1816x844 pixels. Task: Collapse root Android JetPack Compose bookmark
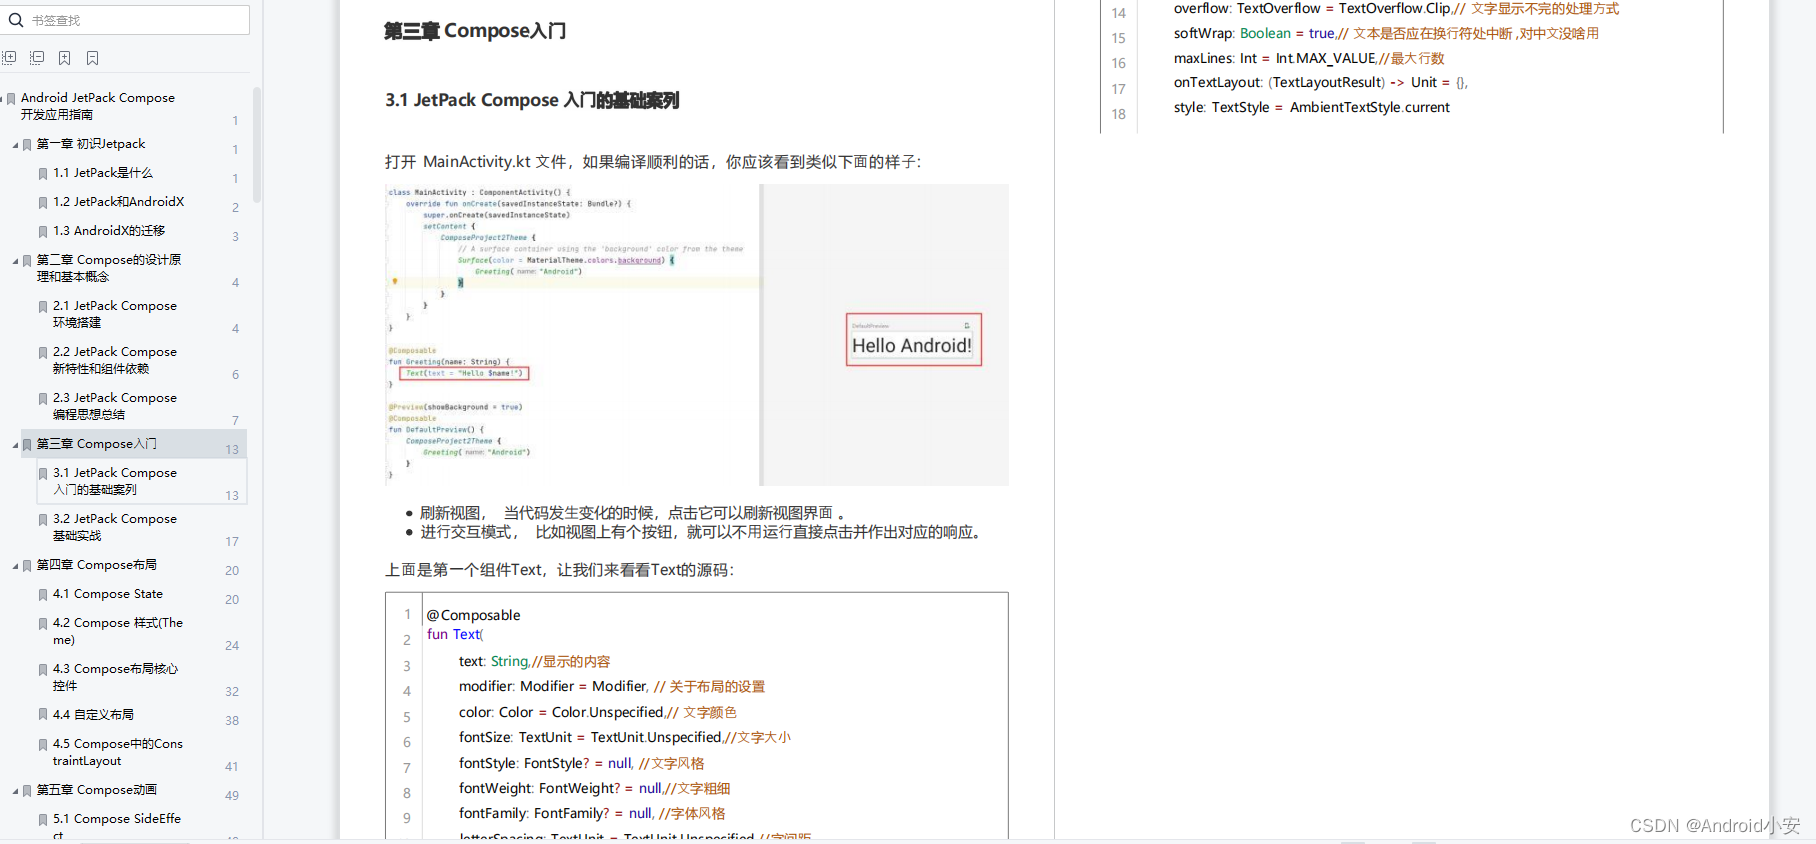[3, 99]
